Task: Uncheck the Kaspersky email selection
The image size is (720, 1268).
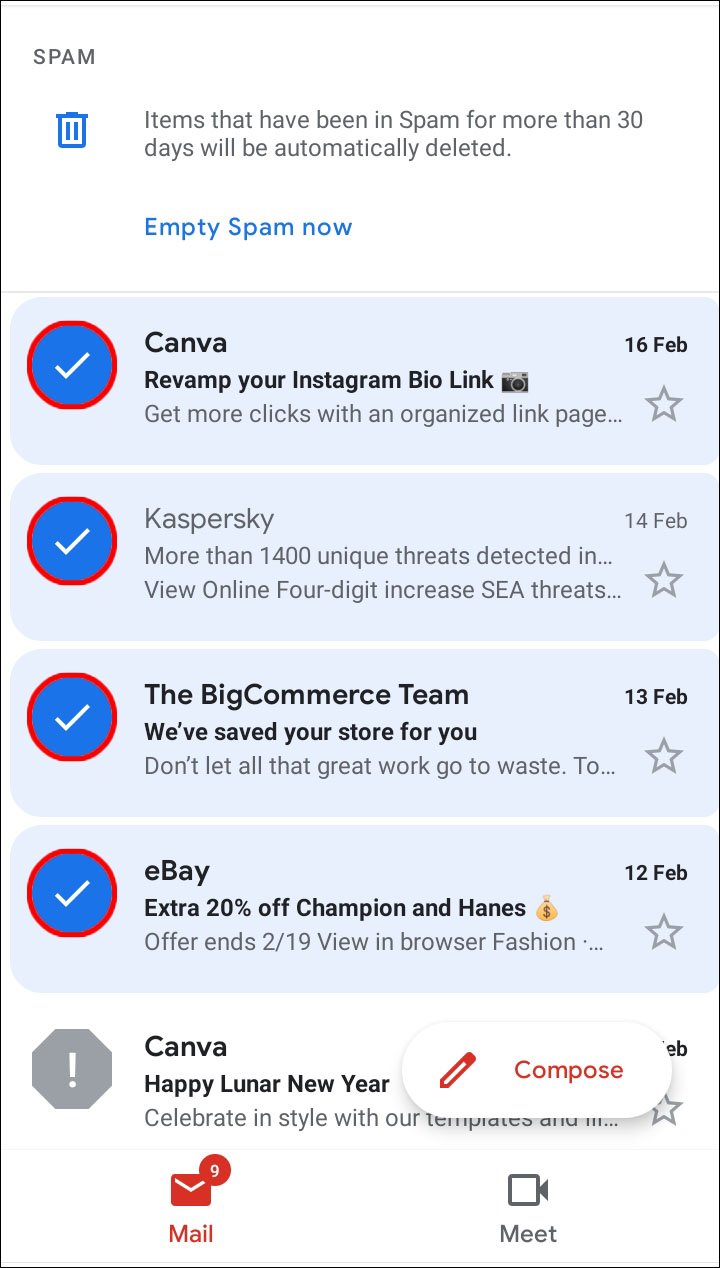Action: 72,542
